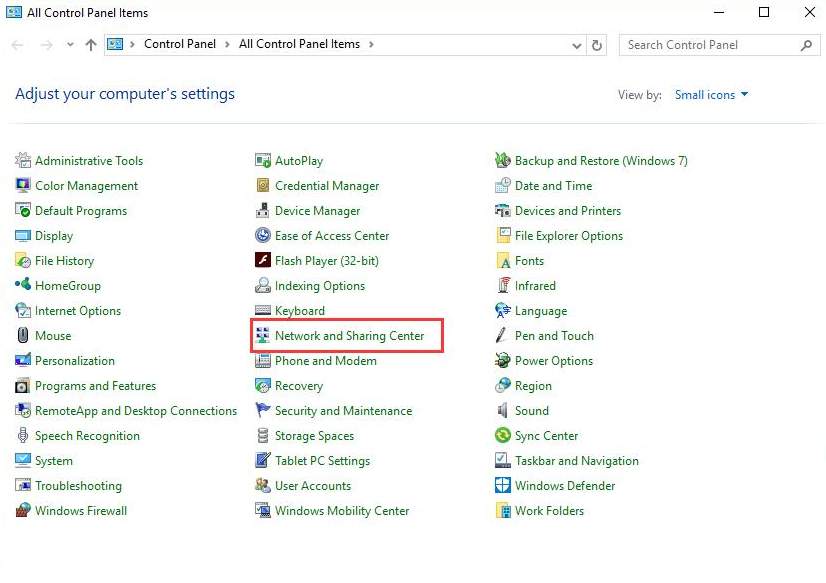Viewport: 826px width, 583px height.
Task: Click the Sound speaker icon
Action: click(x=503, y=410)
